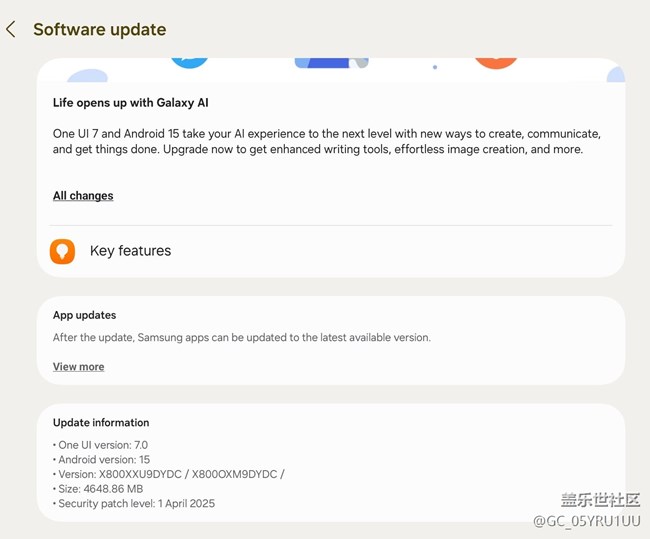Tap the back arrow beside Software update
The image size is (650, 539).
11,30
